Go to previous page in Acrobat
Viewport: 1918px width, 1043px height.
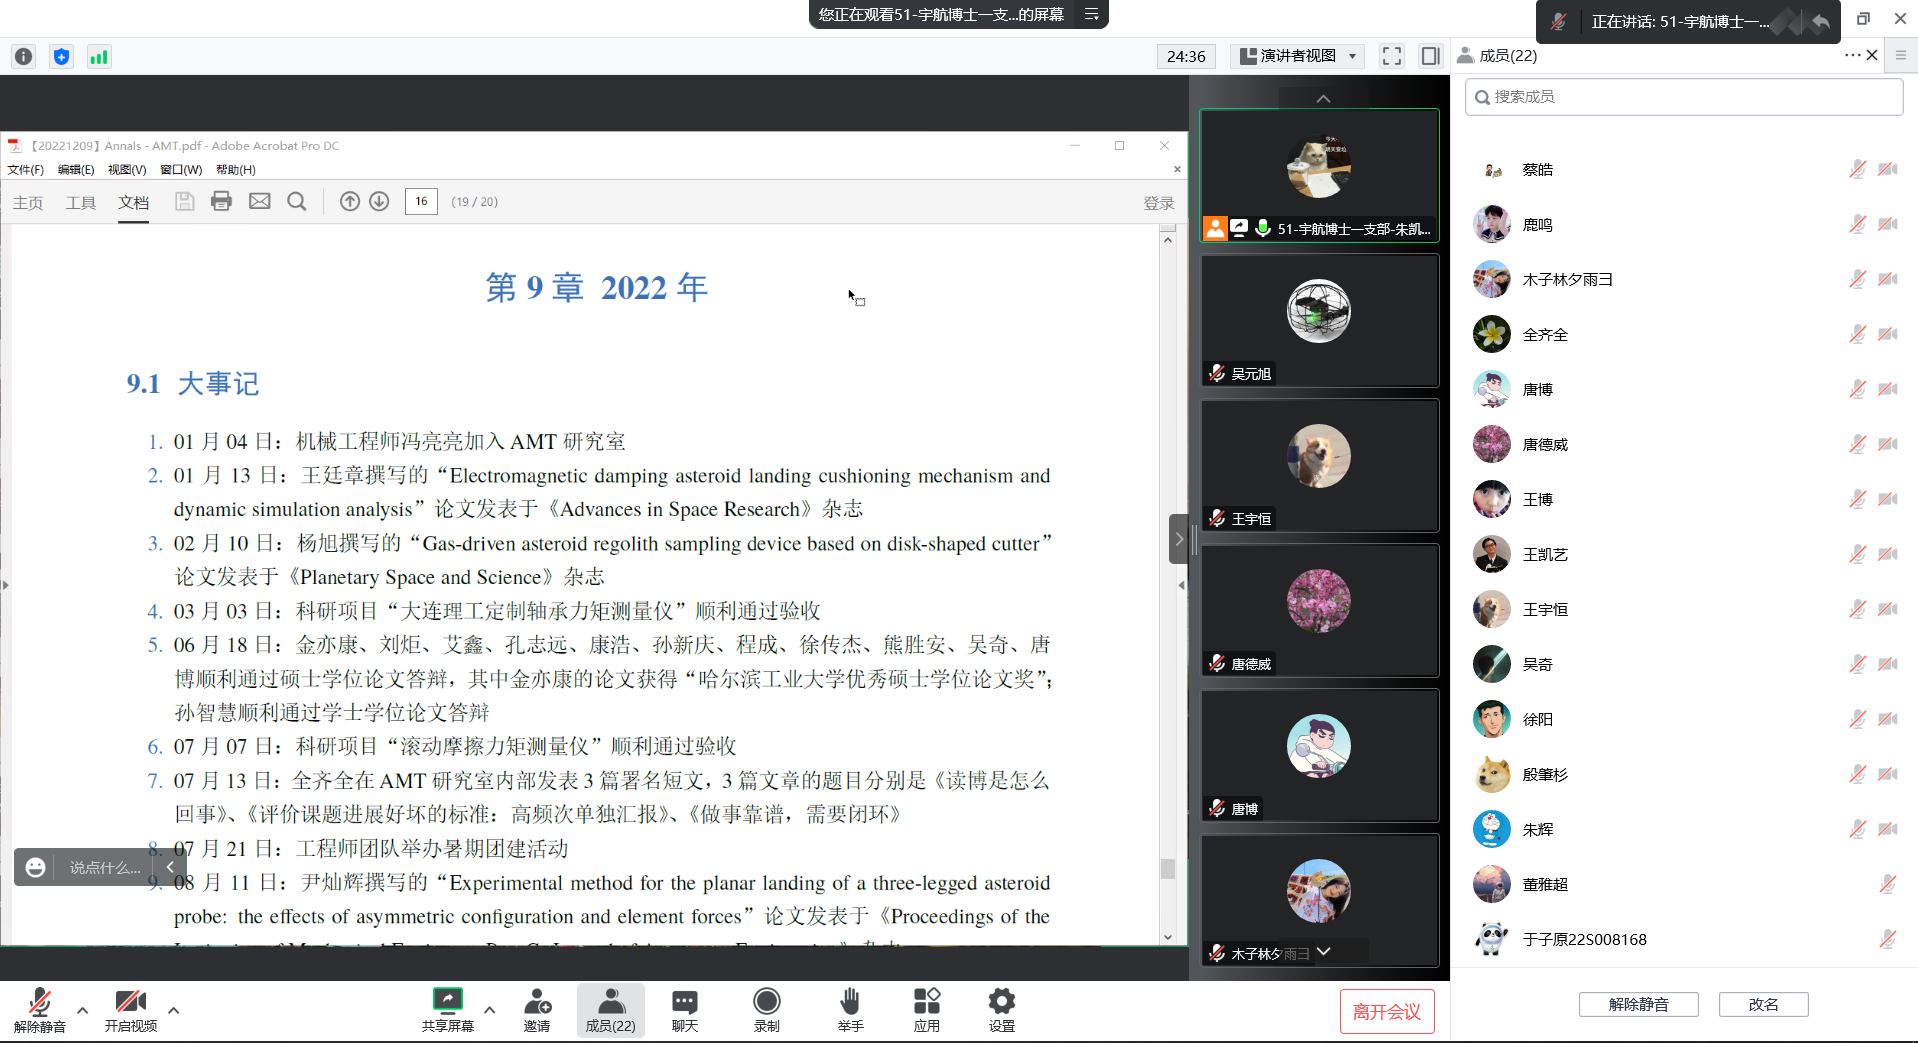[349, 201]
